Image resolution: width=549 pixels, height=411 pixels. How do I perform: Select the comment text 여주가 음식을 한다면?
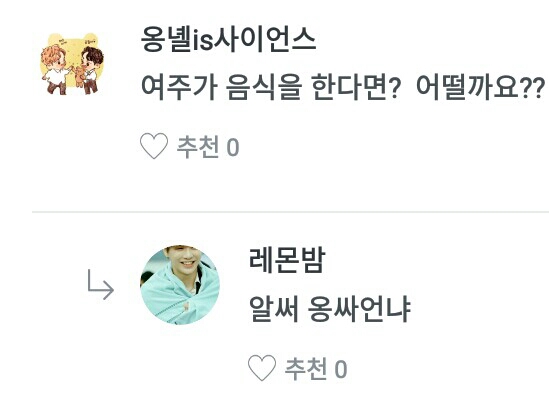[x=270, y=87]
